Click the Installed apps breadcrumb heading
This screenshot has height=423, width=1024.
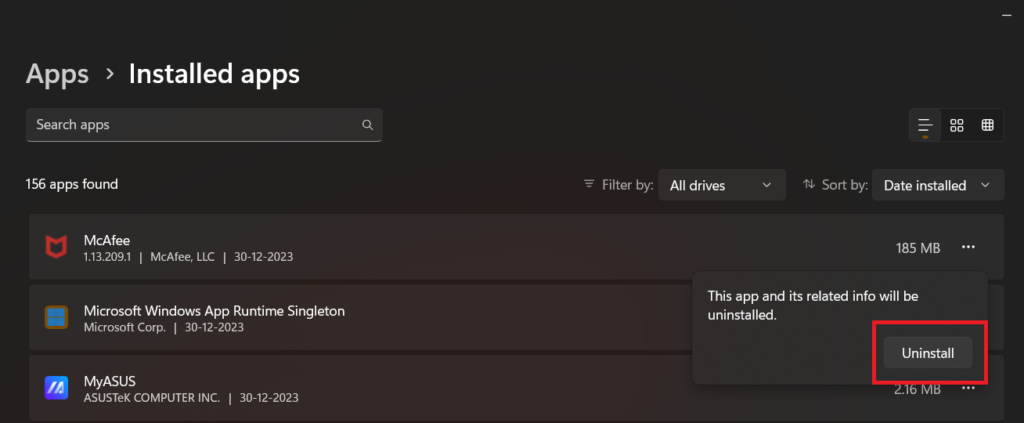point(214,74)
